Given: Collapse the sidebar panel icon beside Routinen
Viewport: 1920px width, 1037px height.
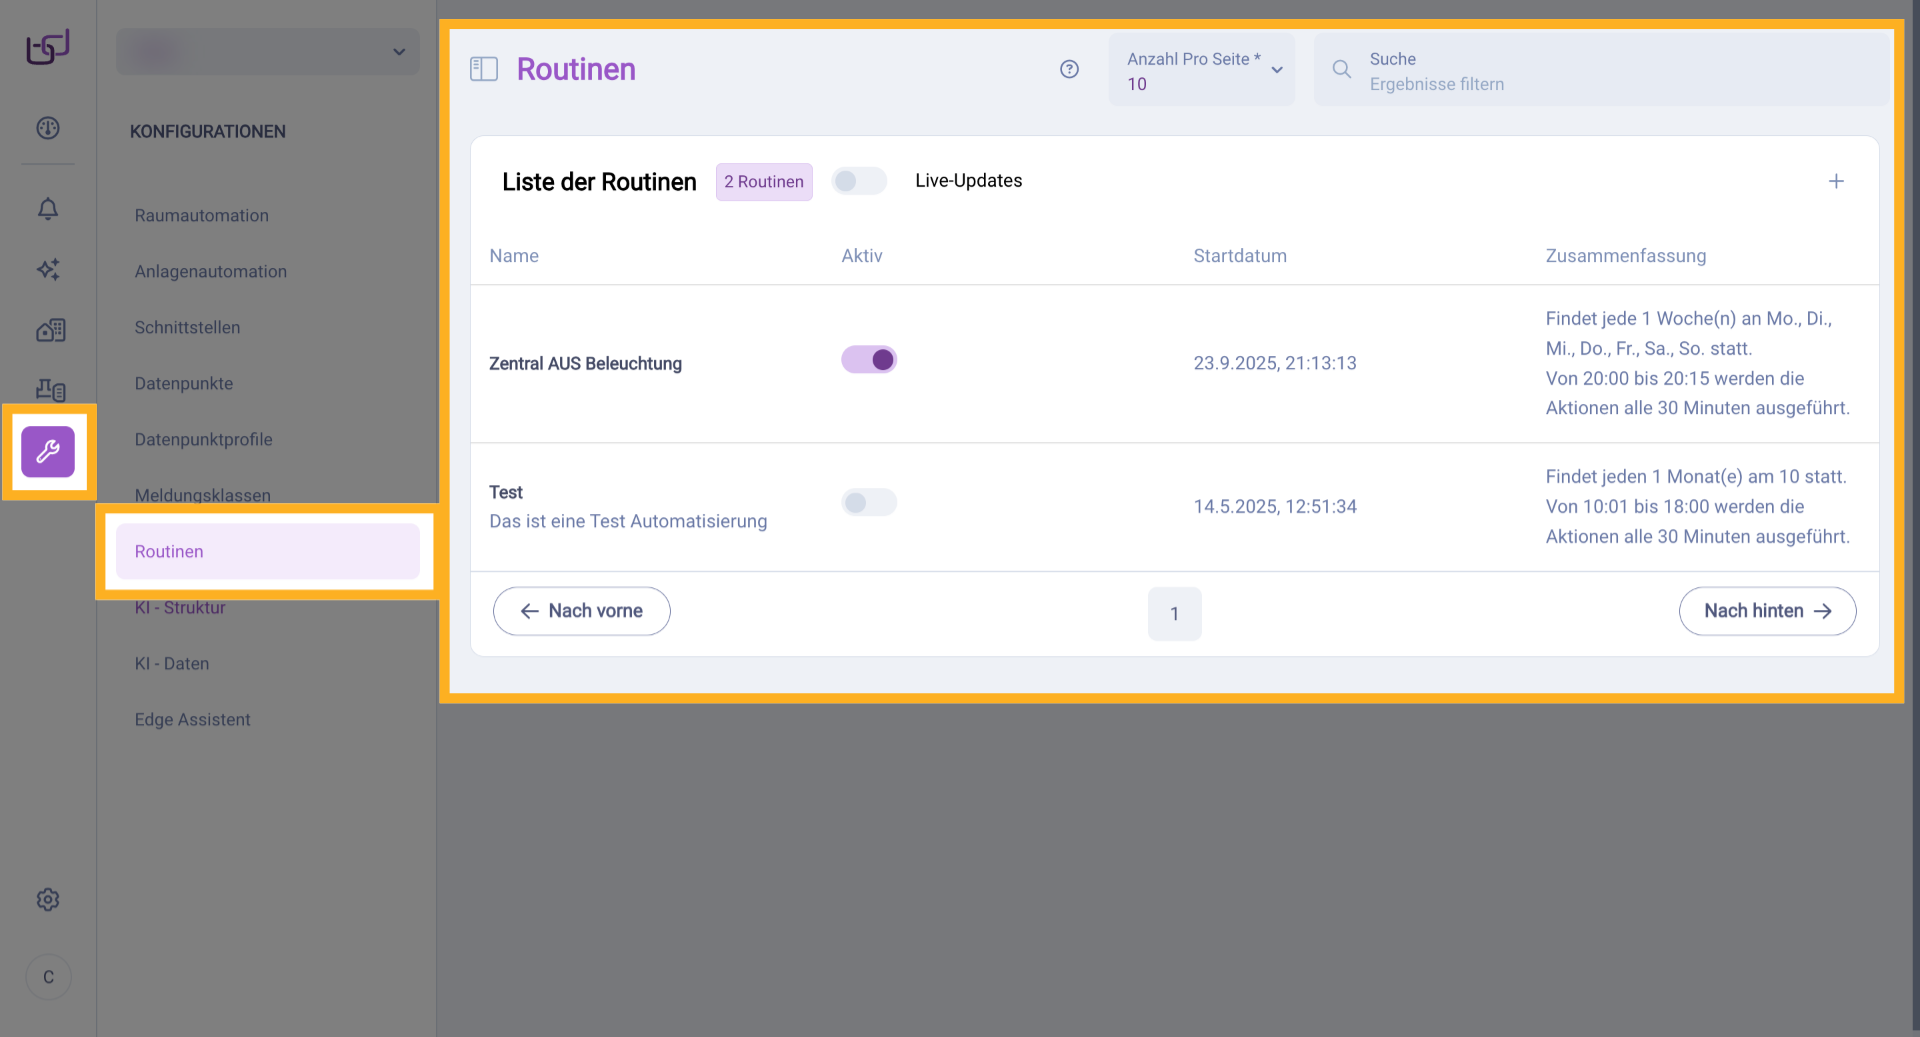Looking at the screenshot, I should pos(484,69).
